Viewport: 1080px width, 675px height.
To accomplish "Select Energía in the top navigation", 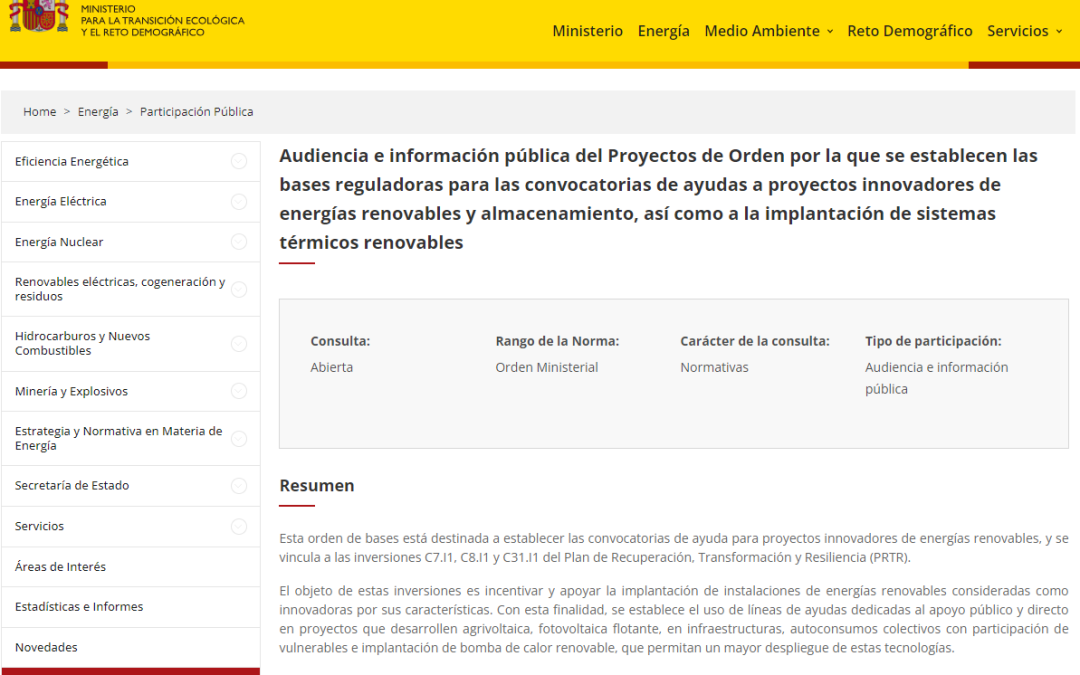I will (663, 31).
